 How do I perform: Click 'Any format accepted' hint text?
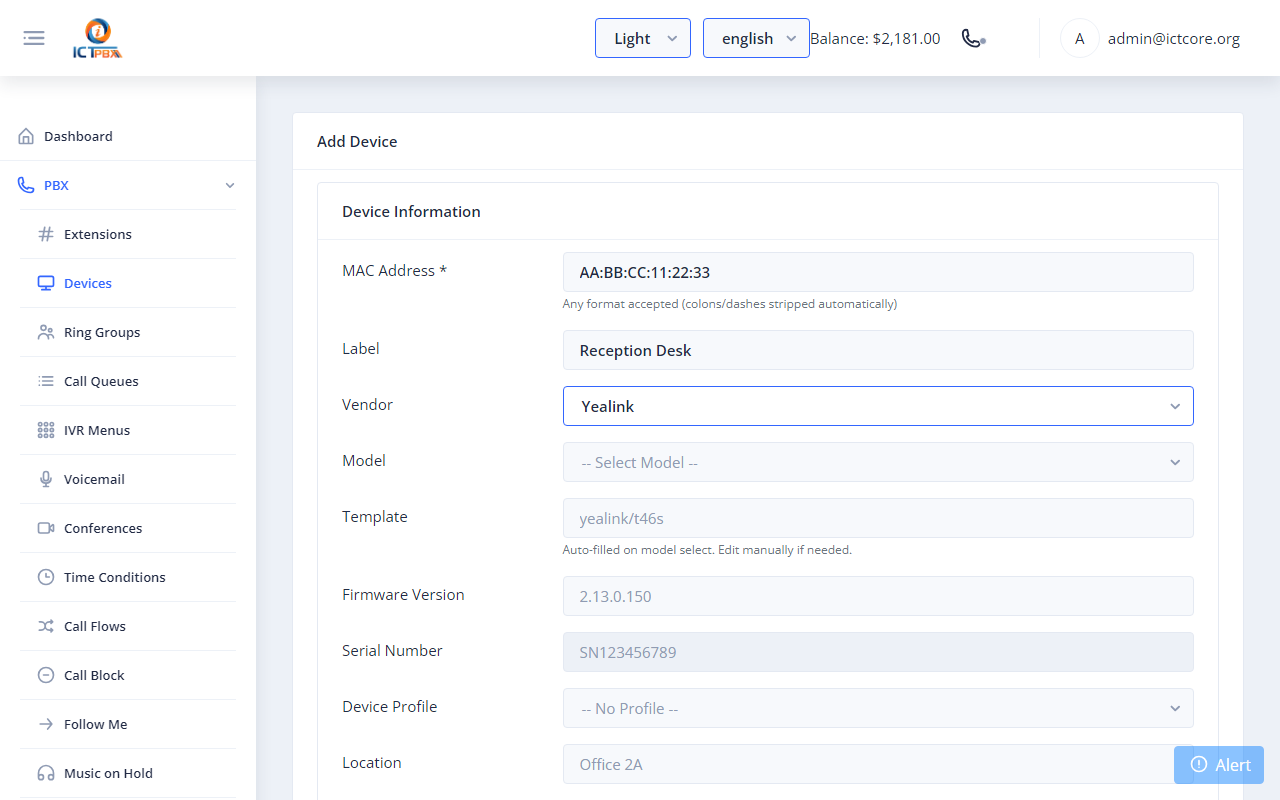pyautogui.click(x=730, y=304)
